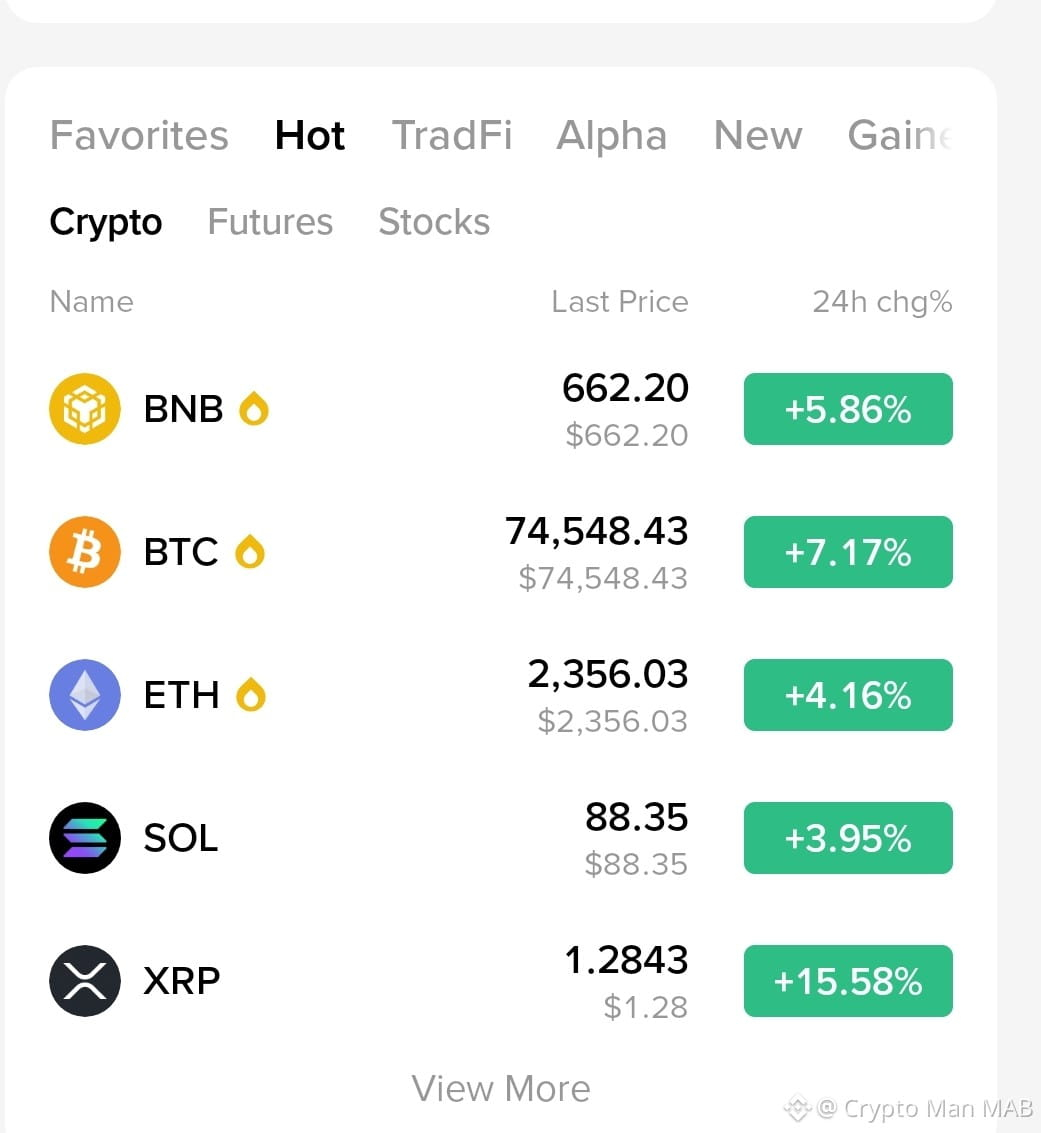Screen dimensions: 1041x1133
Task: Tap the +7.17% badge for BTC
Action: [x=848, y=552]
